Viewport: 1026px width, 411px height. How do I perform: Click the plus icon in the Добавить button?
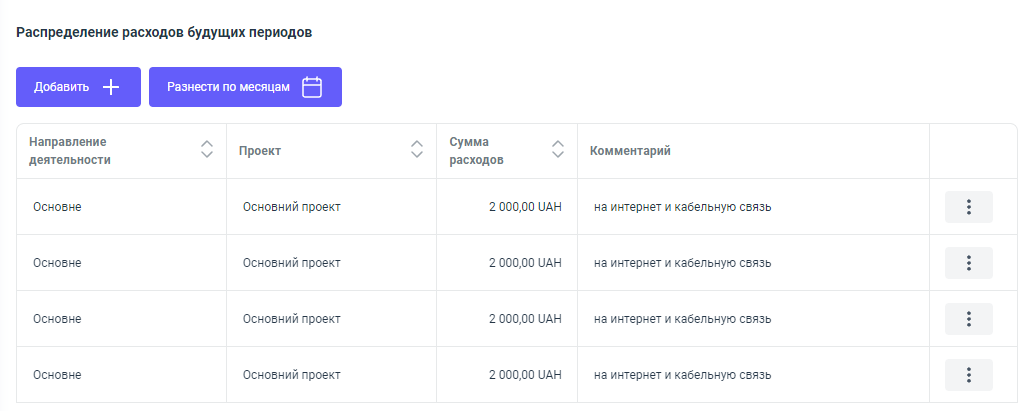point(111,87)
